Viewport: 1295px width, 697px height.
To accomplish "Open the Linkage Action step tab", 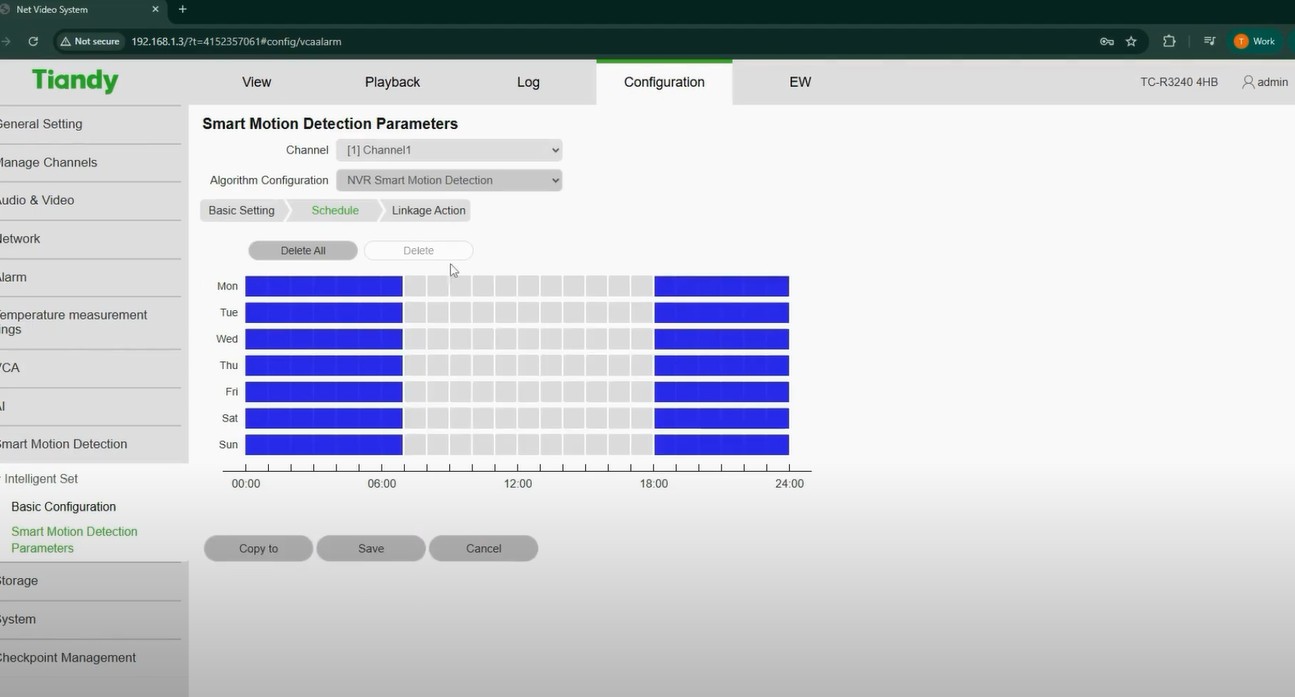I will (x=428, y=210).
